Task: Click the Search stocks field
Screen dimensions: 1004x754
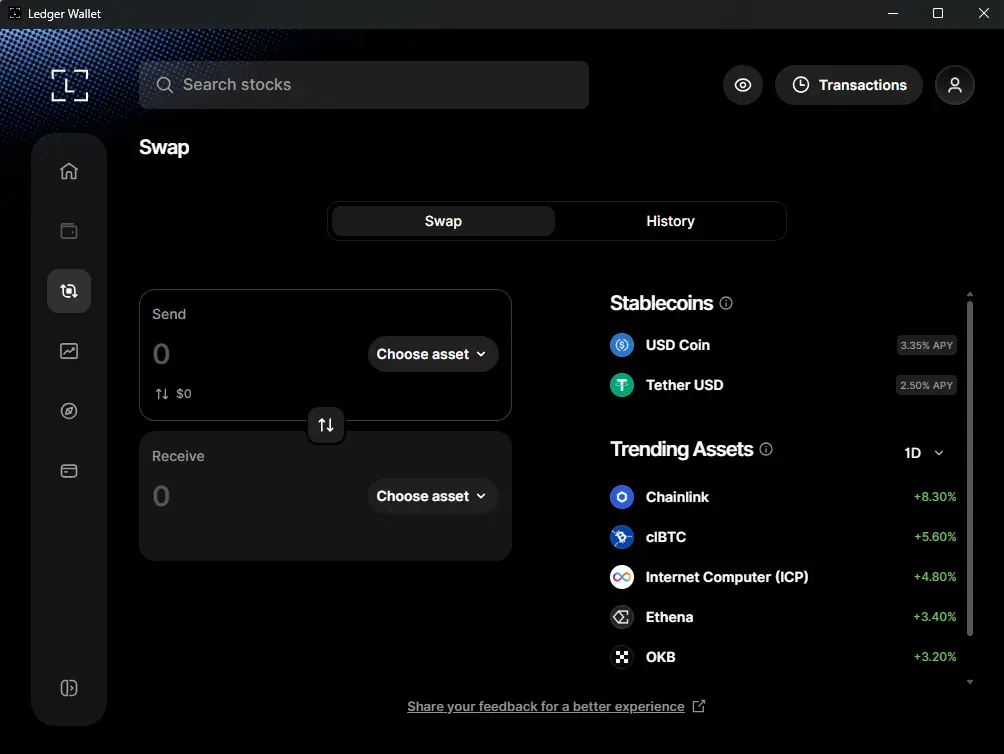Action: (364, 85)
